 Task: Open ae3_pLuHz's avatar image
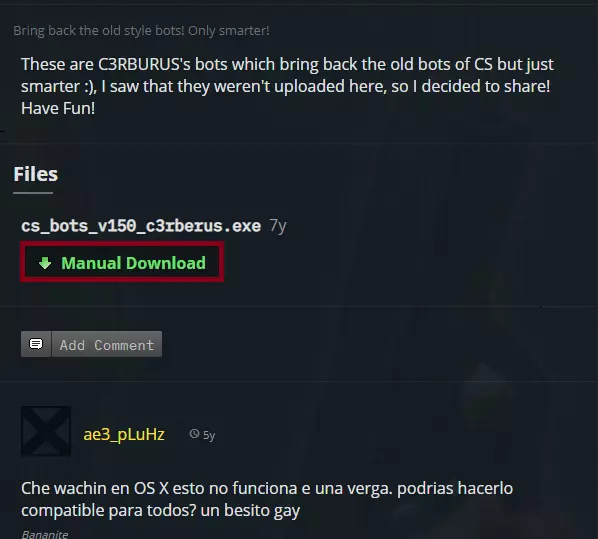point(46,431)
